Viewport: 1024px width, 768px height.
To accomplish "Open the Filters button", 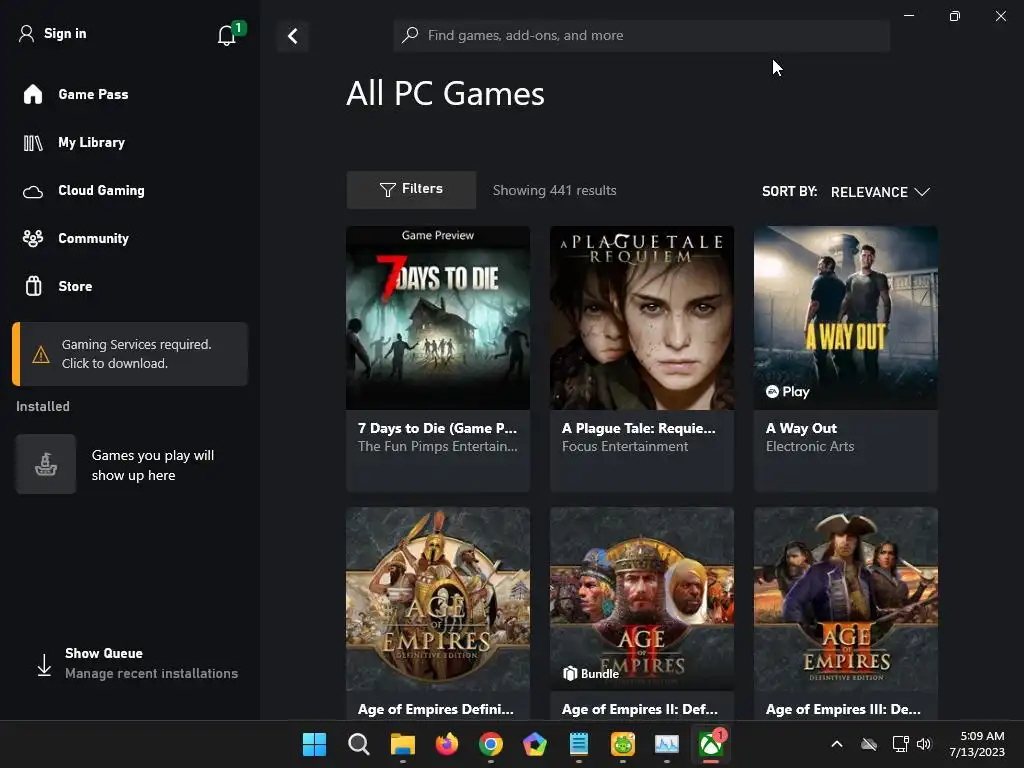I will pos(411,189).
